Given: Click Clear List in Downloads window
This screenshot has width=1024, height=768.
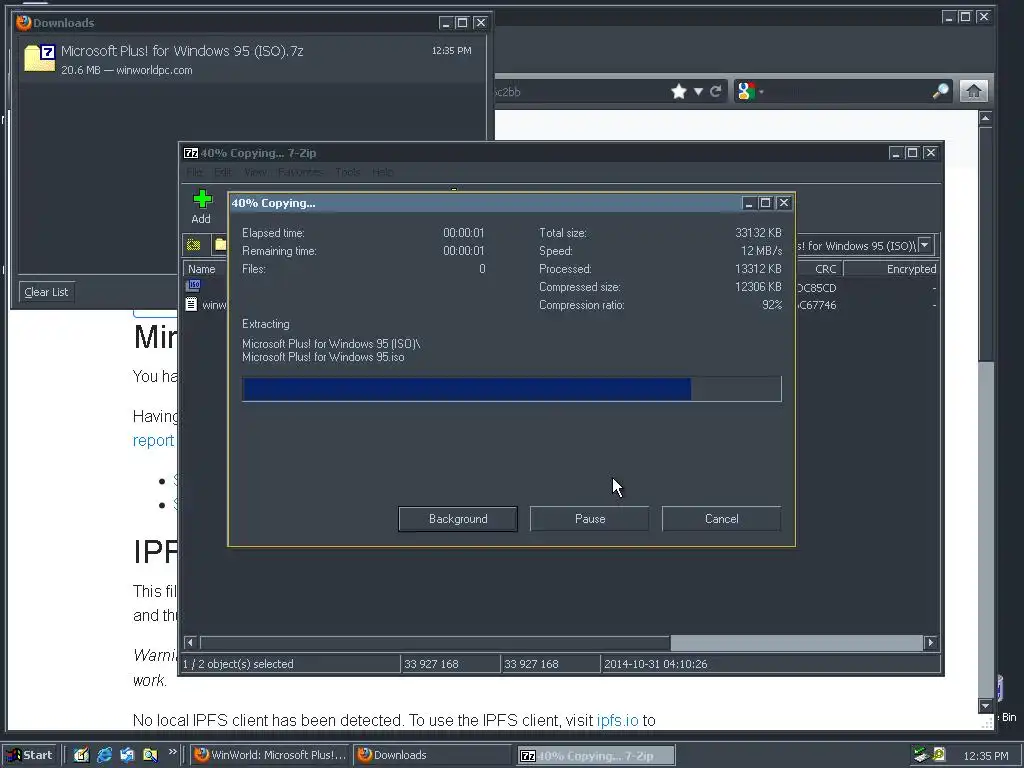Looking at the screenshot, I should tap(46, 292).
